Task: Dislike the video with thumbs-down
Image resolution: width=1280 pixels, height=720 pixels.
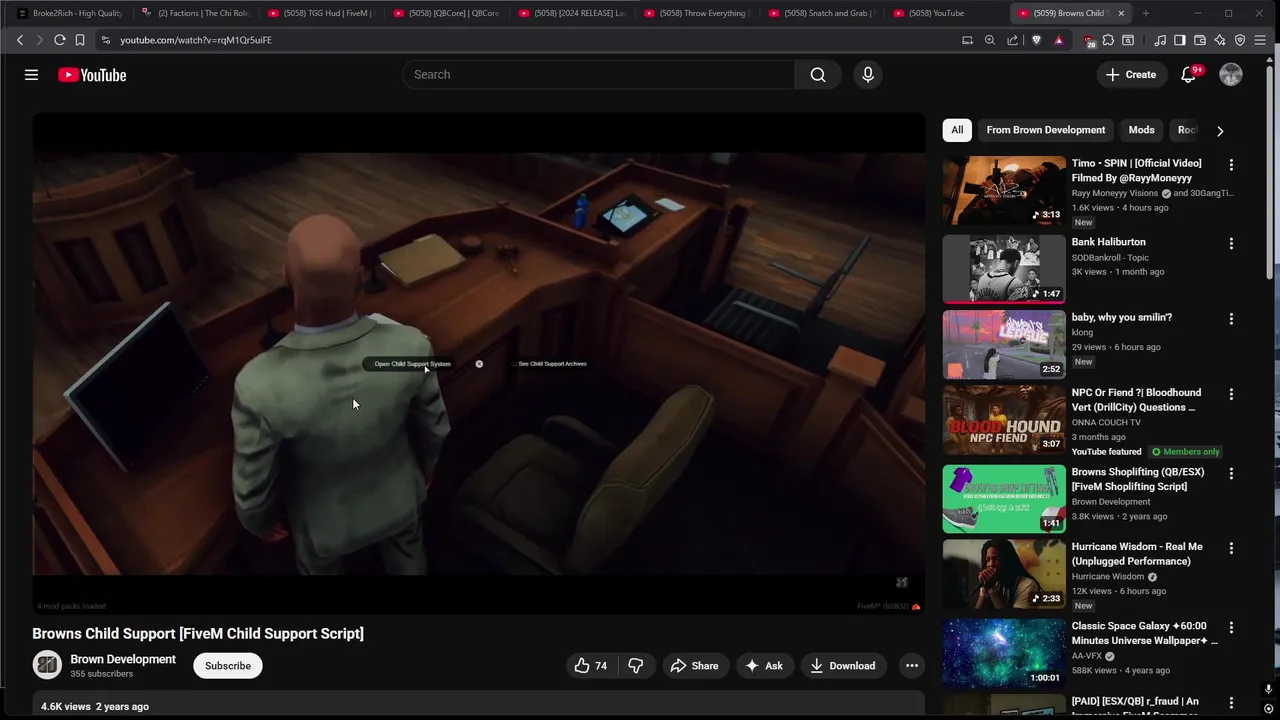Action: click(x=636, y=666)
